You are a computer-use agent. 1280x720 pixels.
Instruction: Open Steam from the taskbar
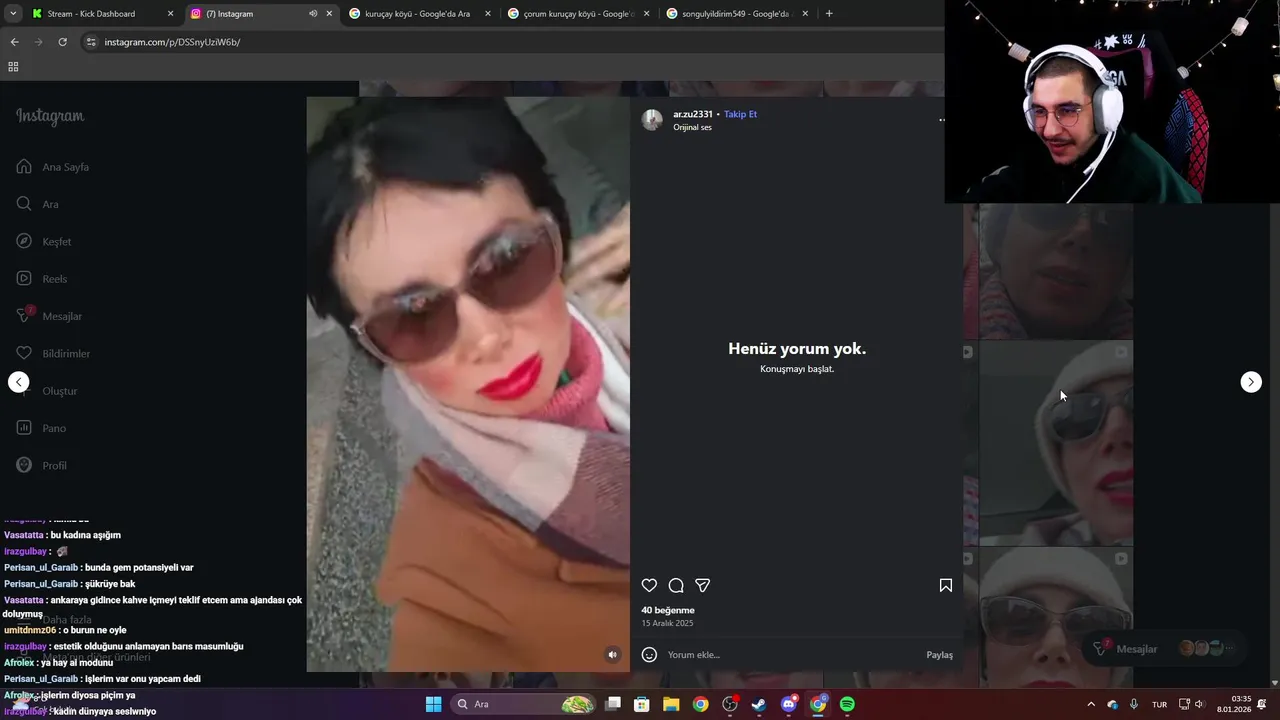759,704
